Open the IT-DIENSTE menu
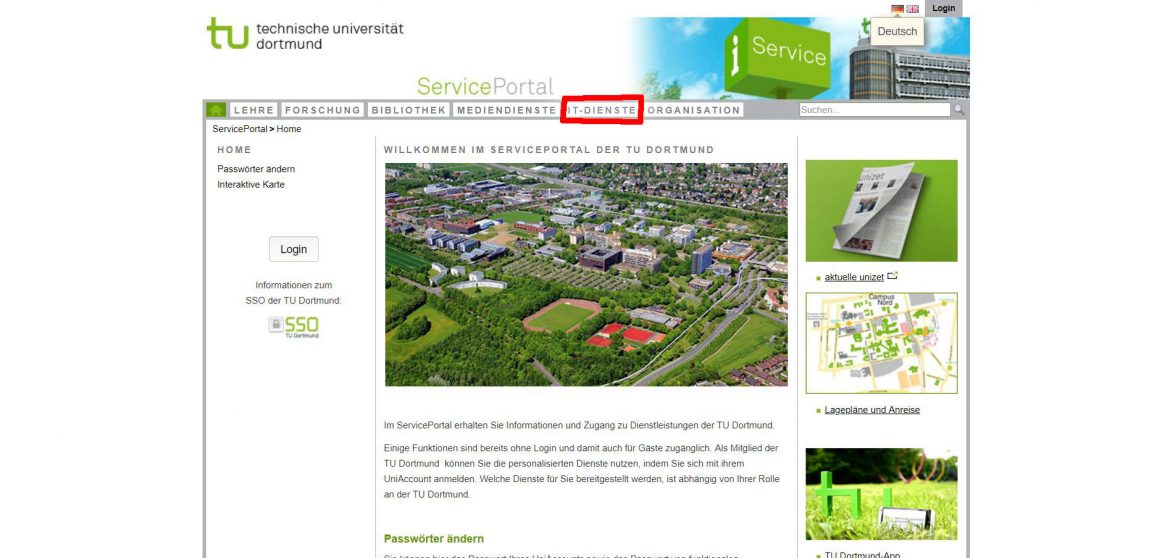1170x558 pixels. tap(601, 110)
